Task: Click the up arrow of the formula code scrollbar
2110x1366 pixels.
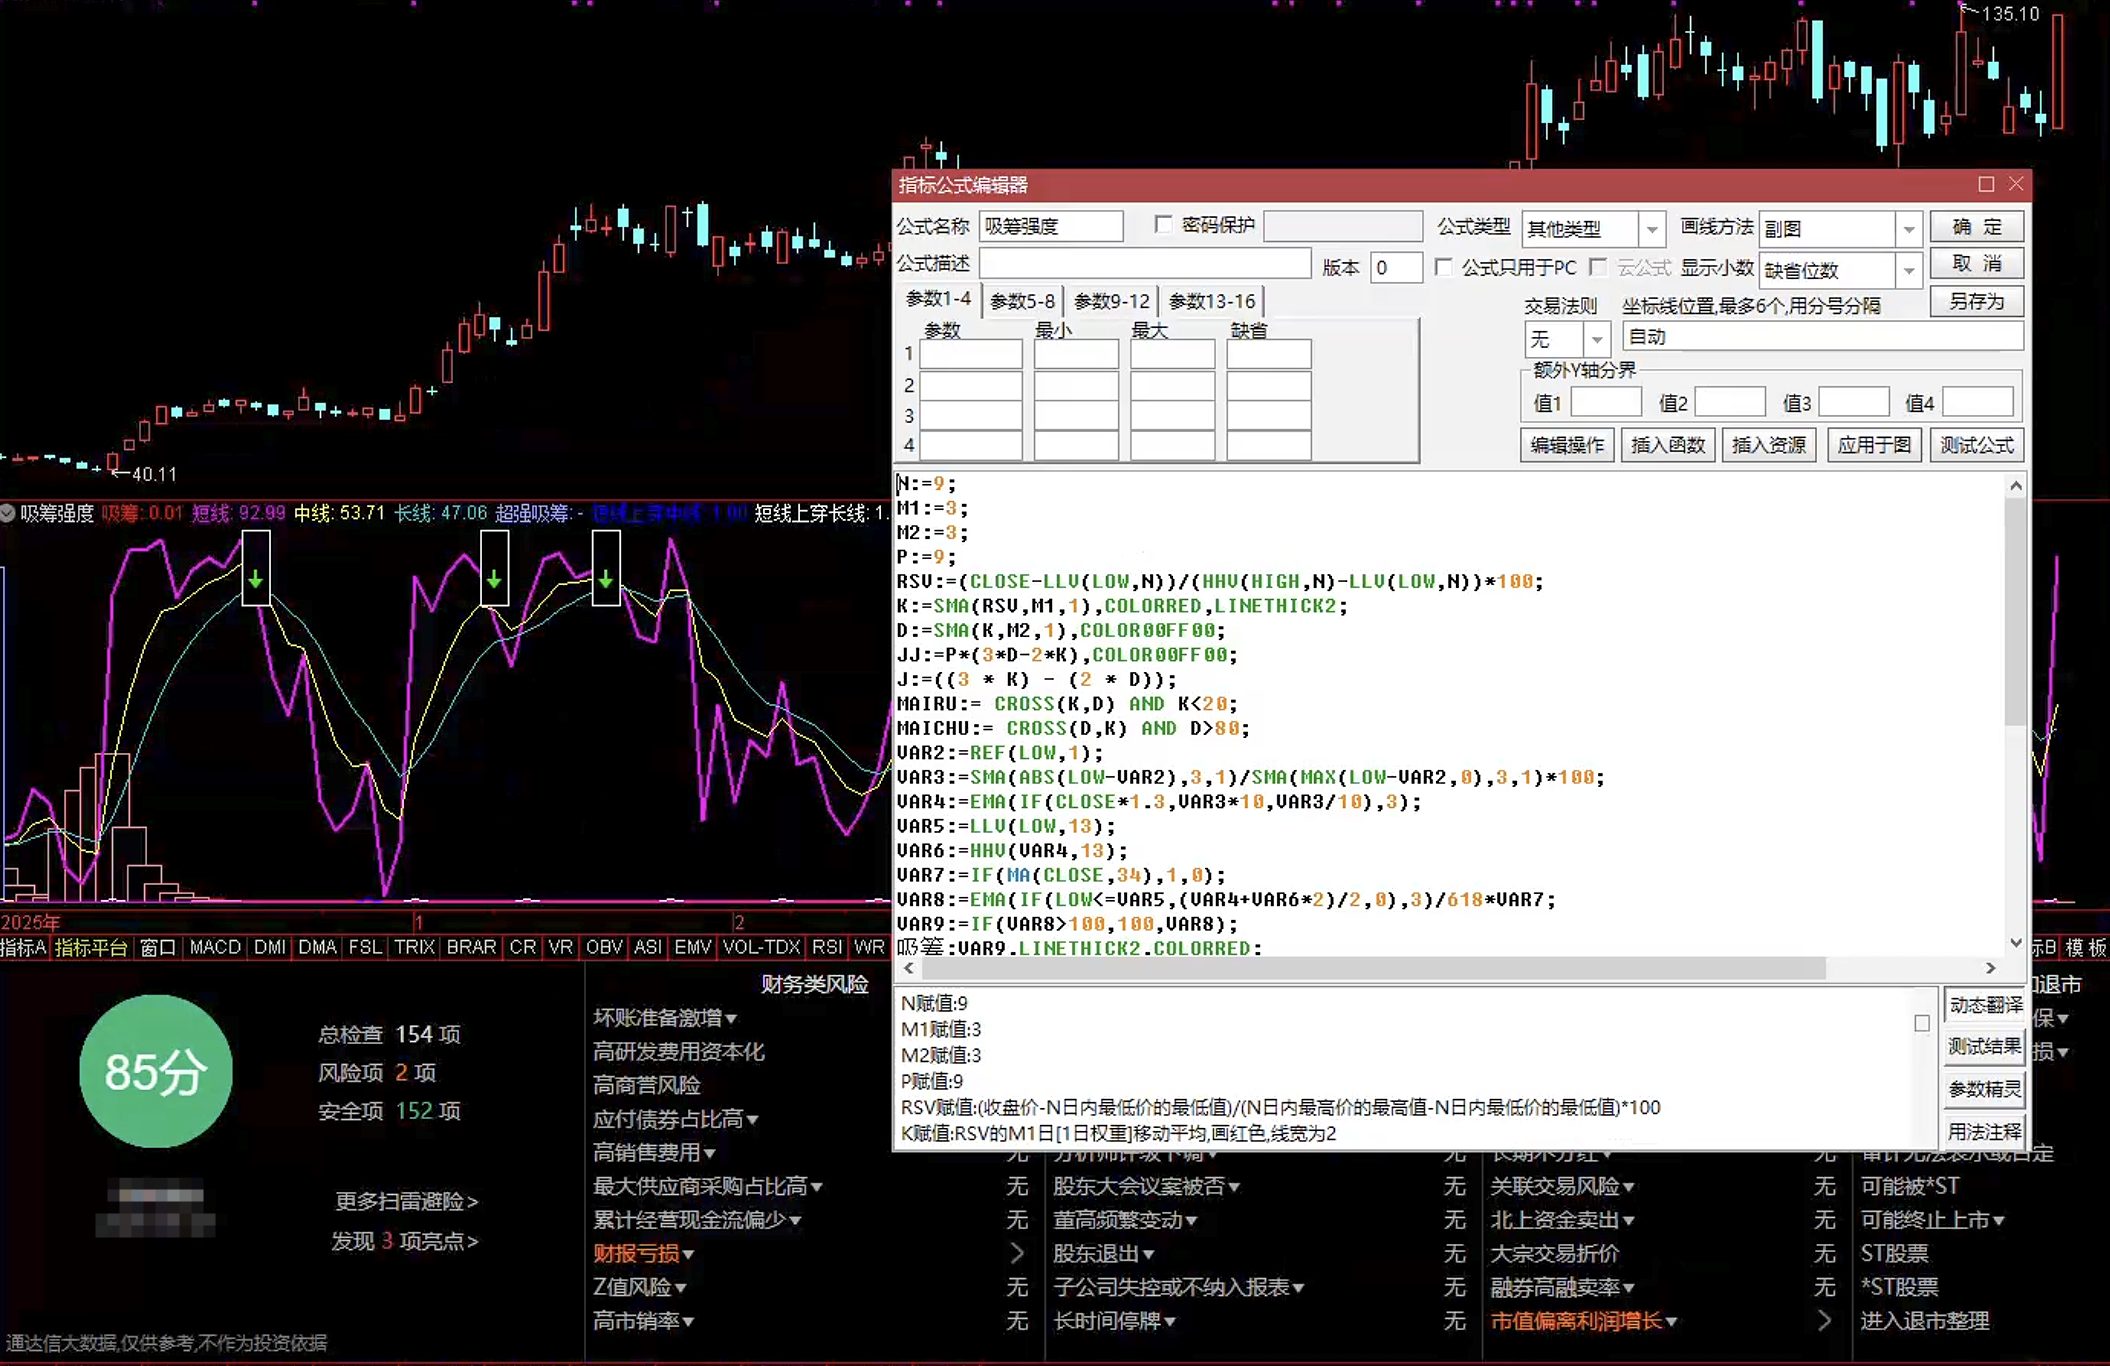Action: 2016,486
